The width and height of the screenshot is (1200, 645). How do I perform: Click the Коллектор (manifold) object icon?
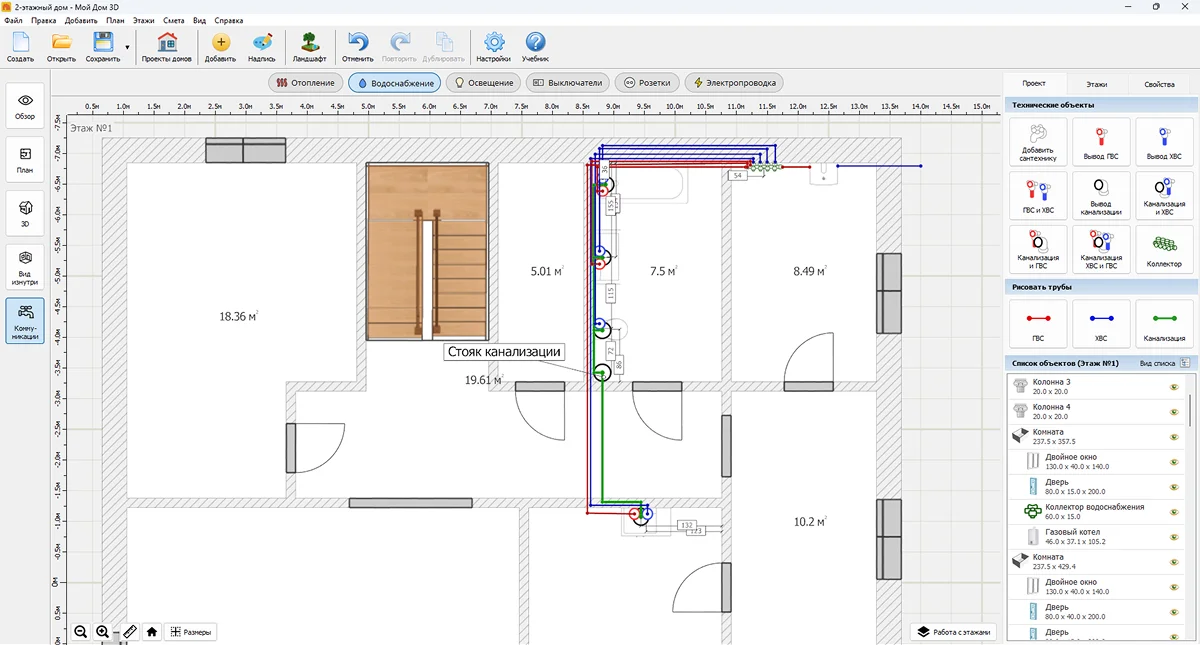[x=1163, y=249]
